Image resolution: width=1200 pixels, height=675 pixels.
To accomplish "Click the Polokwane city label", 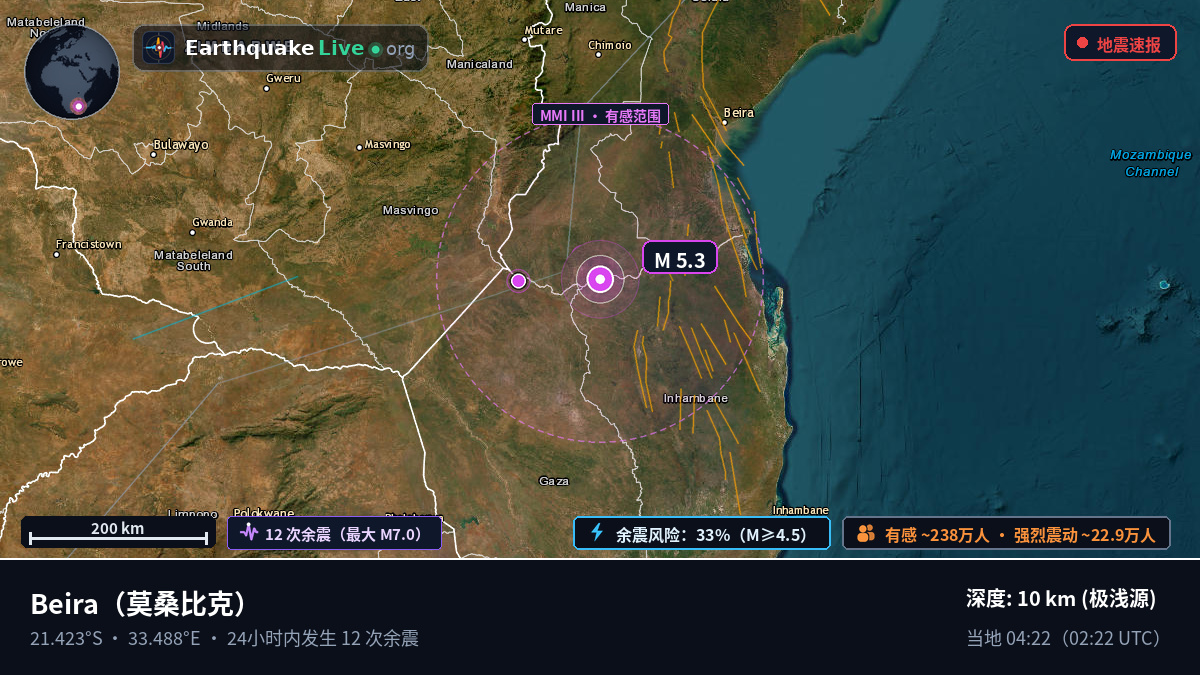I will (x=264, y=514).
